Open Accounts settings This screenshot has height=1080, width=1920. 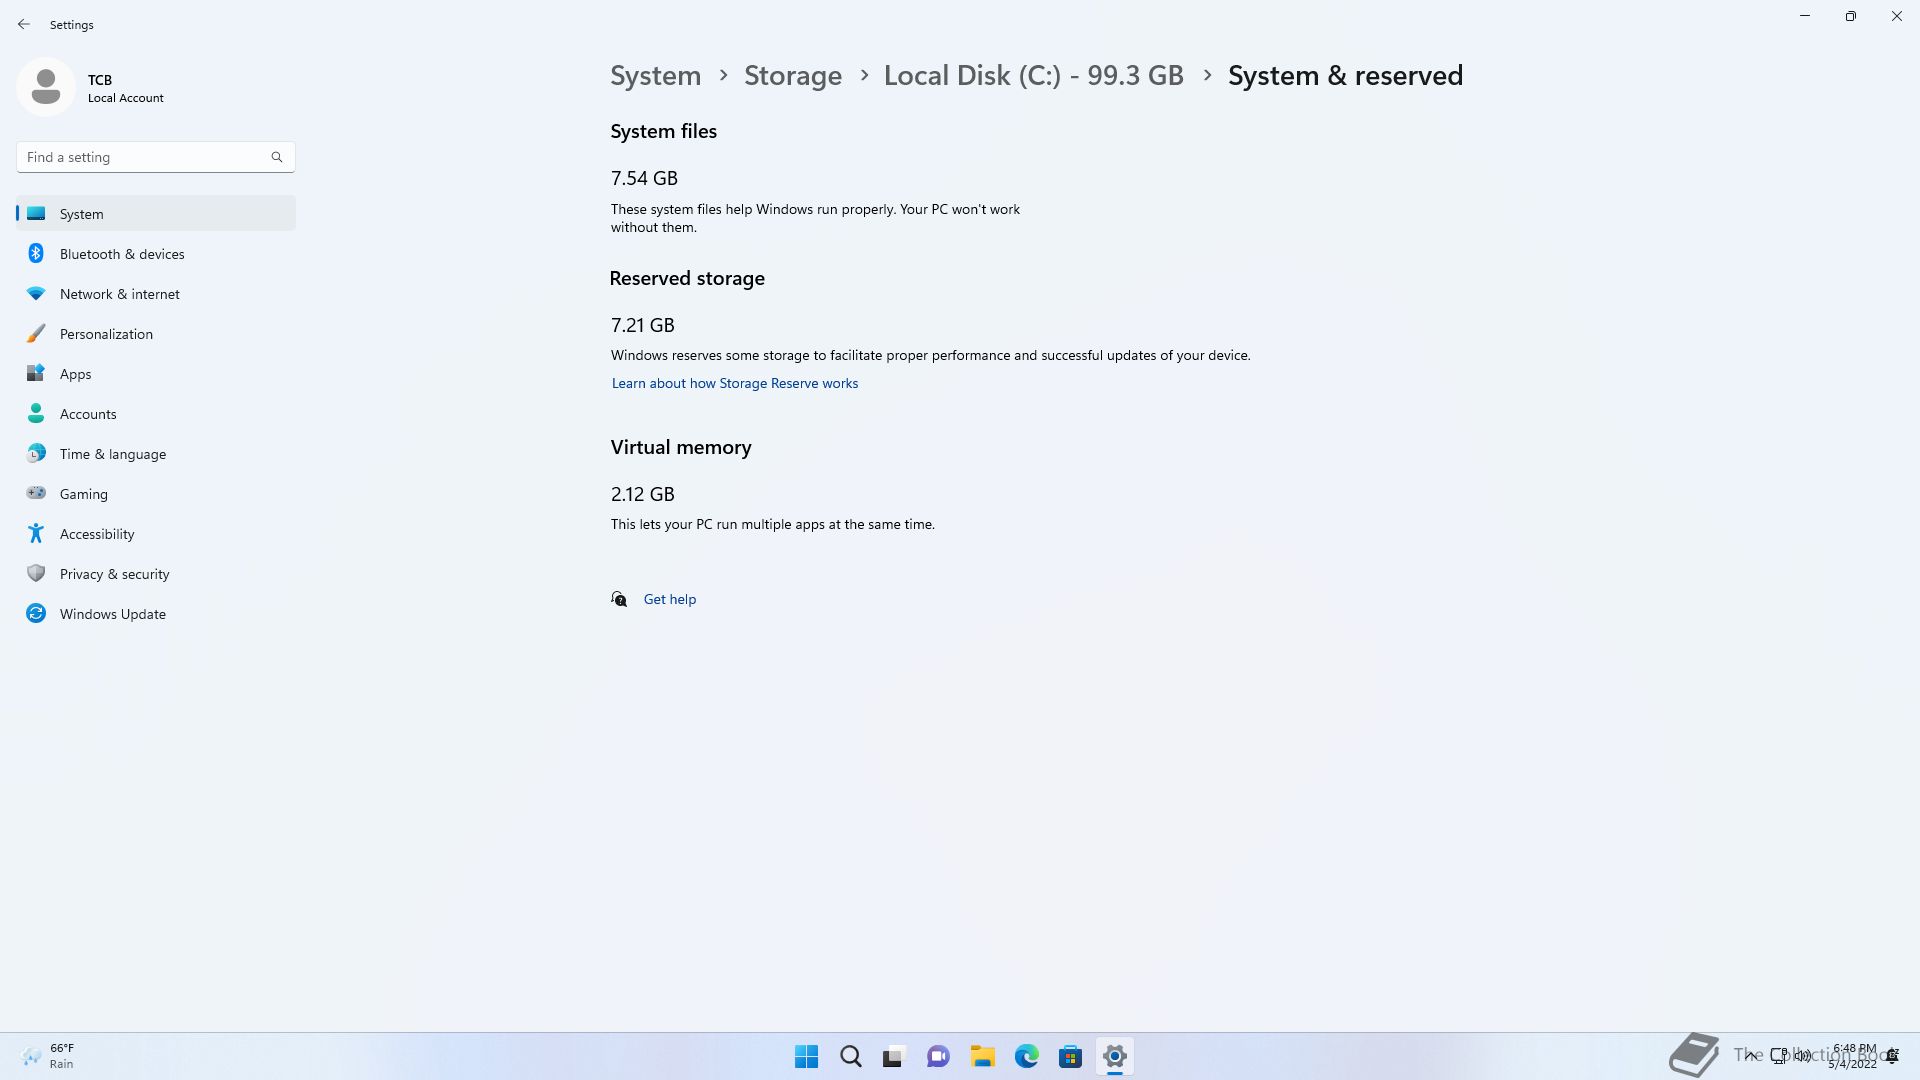[x=156, y=414]
